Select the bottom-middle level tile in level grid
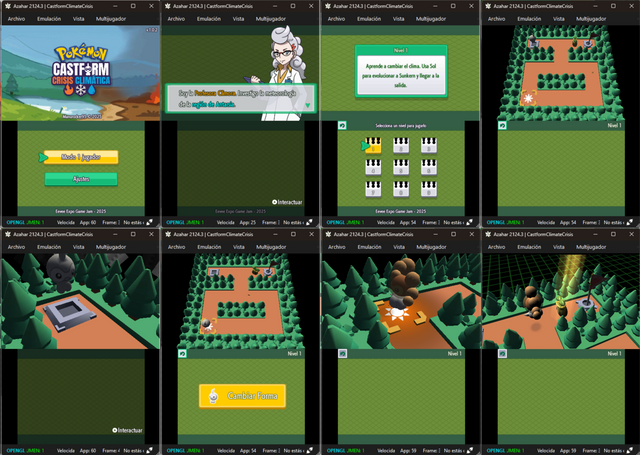640x455 pixels. [x=401, y=189]
